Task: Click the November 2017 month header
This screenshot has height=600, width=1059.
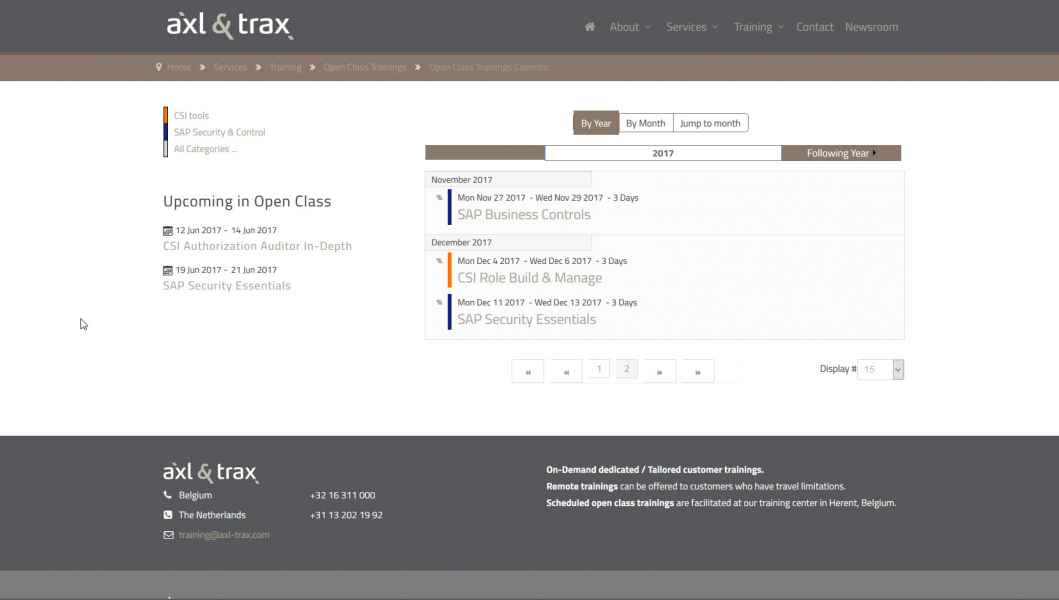Action: (508, 180)
